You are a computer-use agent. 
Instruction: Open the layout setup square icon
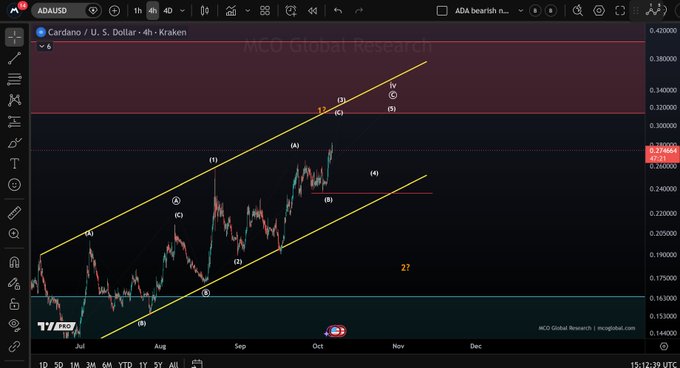pos(442,11)
